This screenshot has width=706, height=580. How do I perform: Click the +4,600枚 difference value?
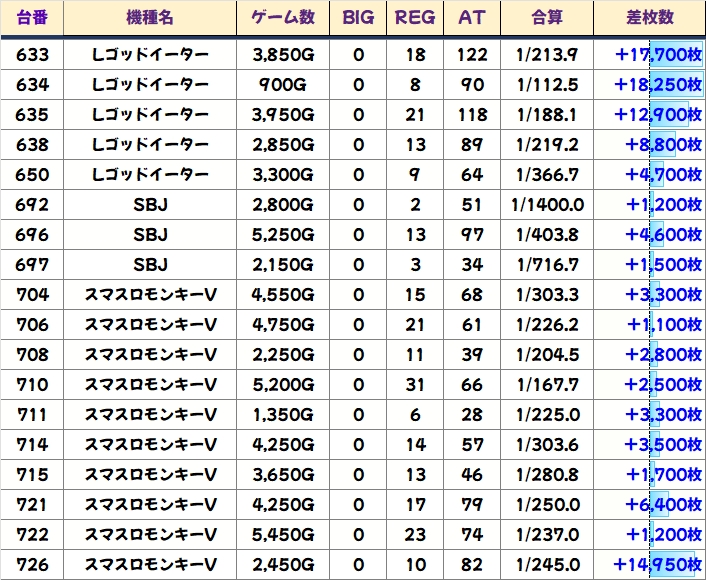(664, 235)
